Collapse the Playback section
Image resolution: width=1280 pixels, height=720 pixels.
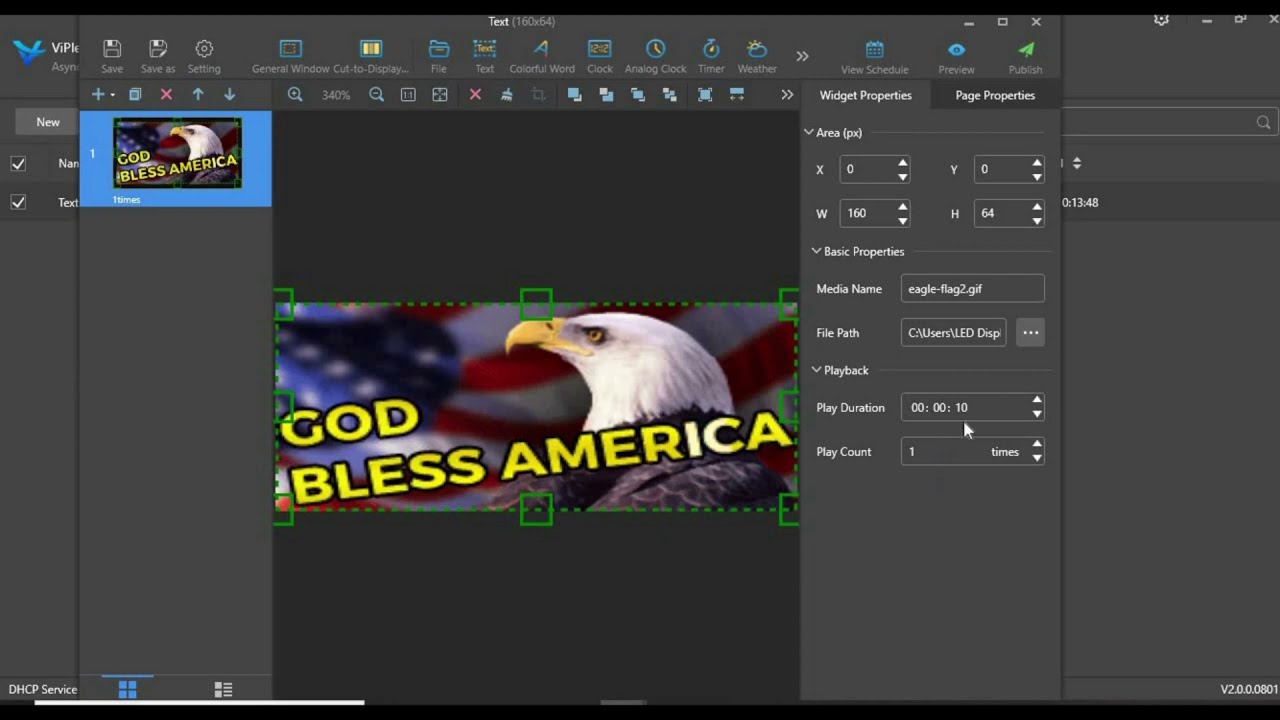pyautogui.click(x=816, y=370)
